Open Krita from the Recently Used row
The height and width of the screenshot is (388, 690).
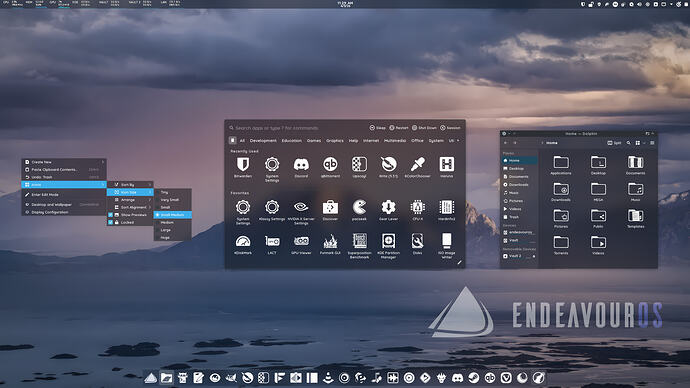pyautogui.click(x=388, y=167)
